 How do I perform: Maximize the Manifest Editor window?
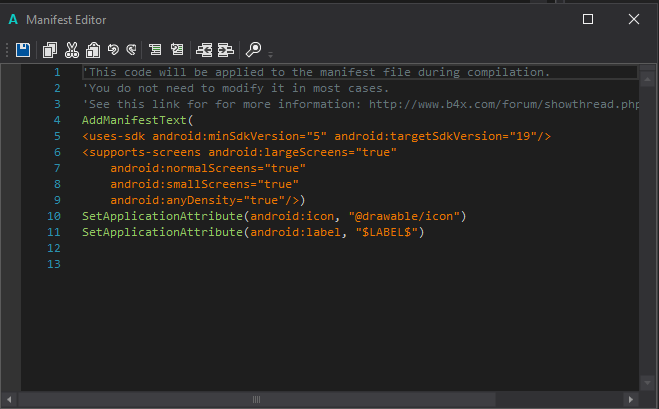[588, 19]
